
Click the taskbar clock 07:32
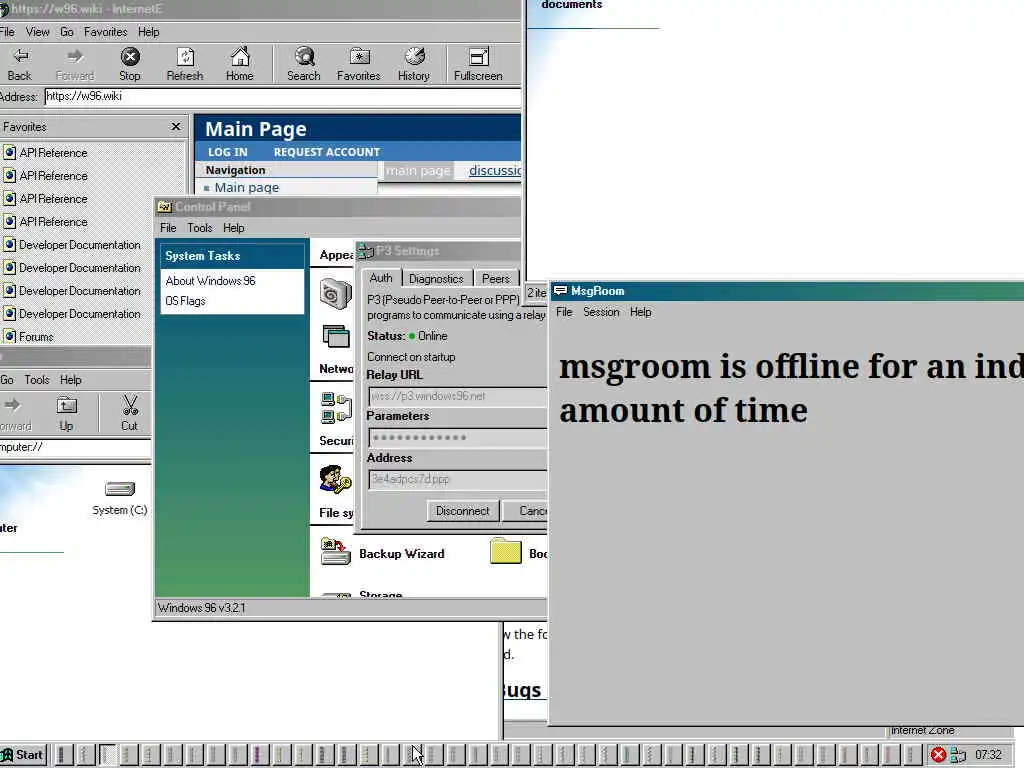point(988,755)
